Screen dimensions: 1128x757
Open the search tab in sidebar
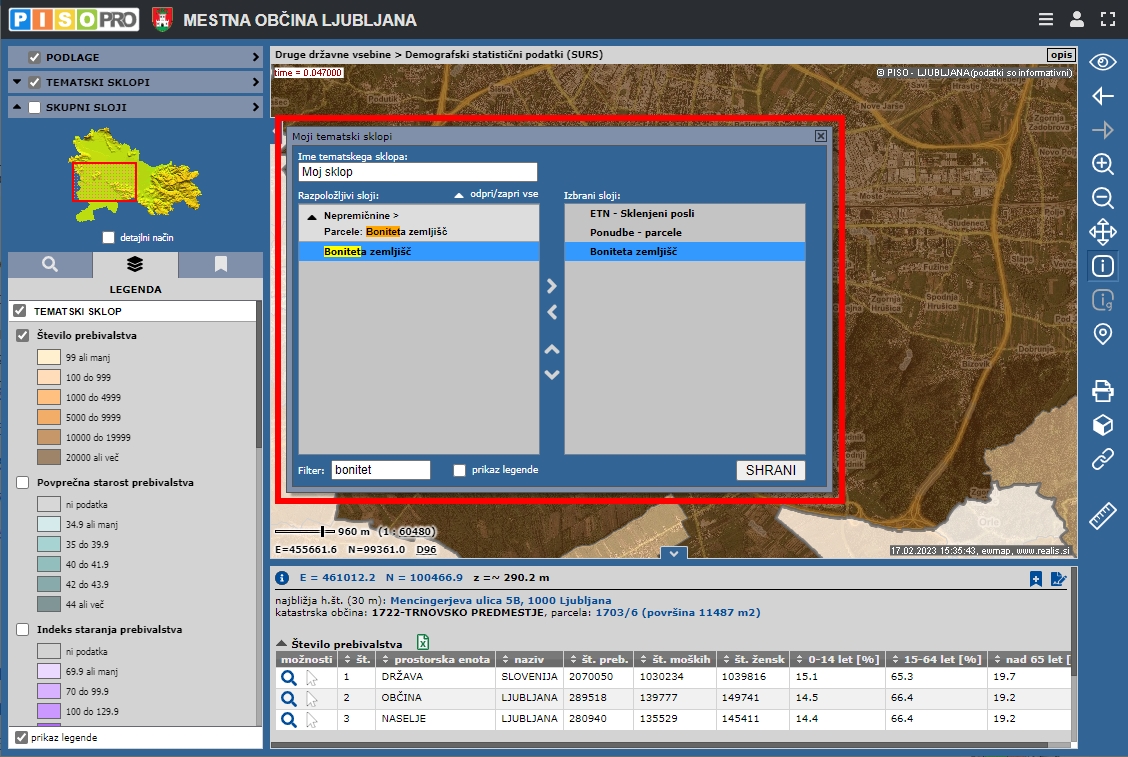[x=50, y=264]
